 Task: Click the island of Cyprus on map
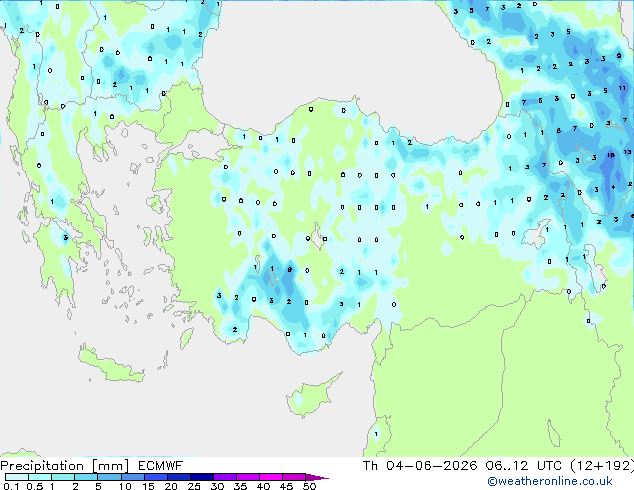pos(311,397)
